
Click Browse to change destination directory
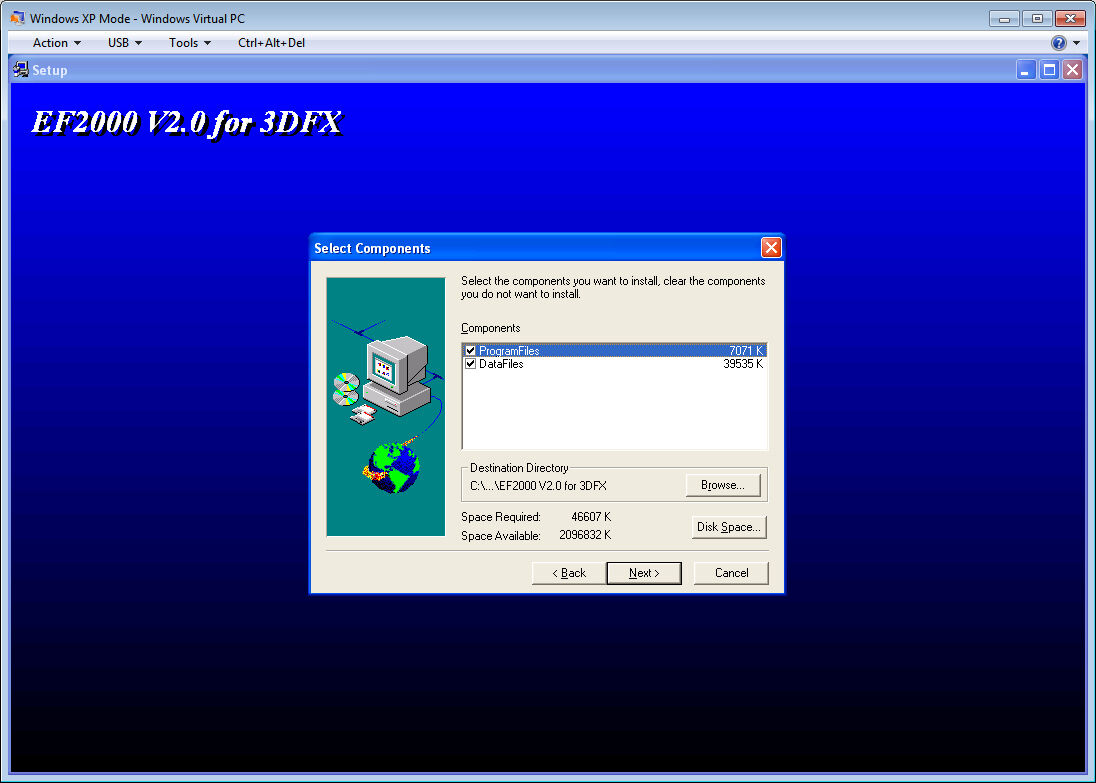(723, 485)
